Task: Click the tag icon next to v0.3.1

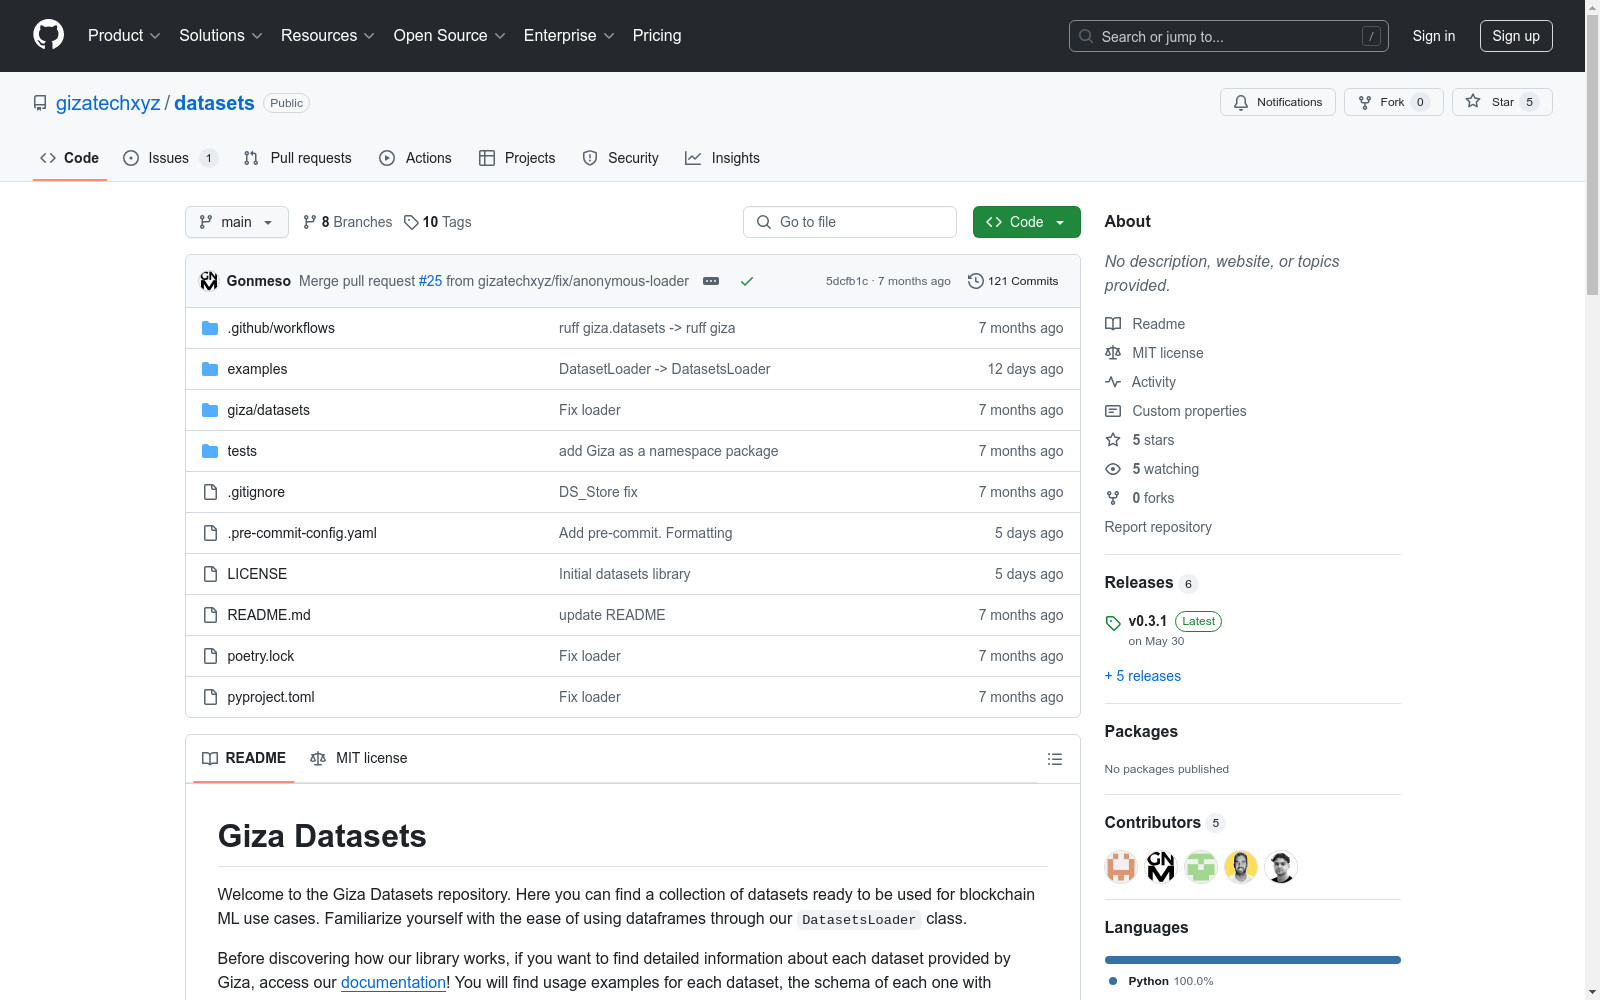Action: 1113,622
